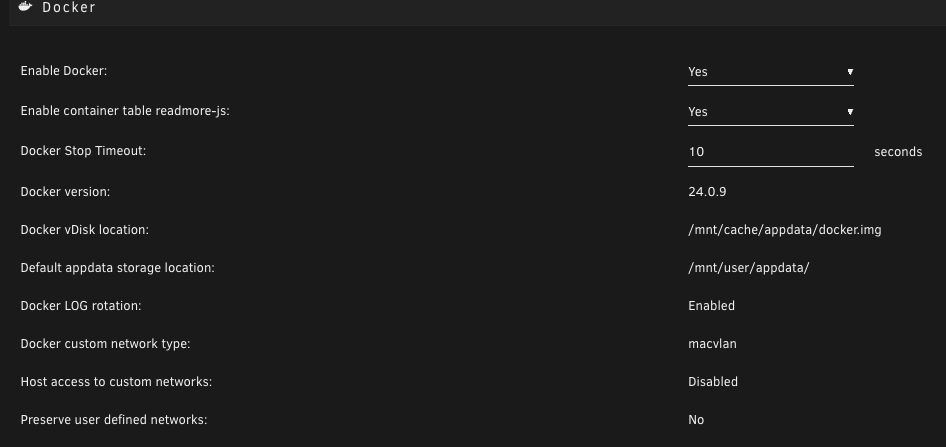The image size is (946, 447).
Task: Click the Preserve user defined networks label
Action: (x=114, y=420)
